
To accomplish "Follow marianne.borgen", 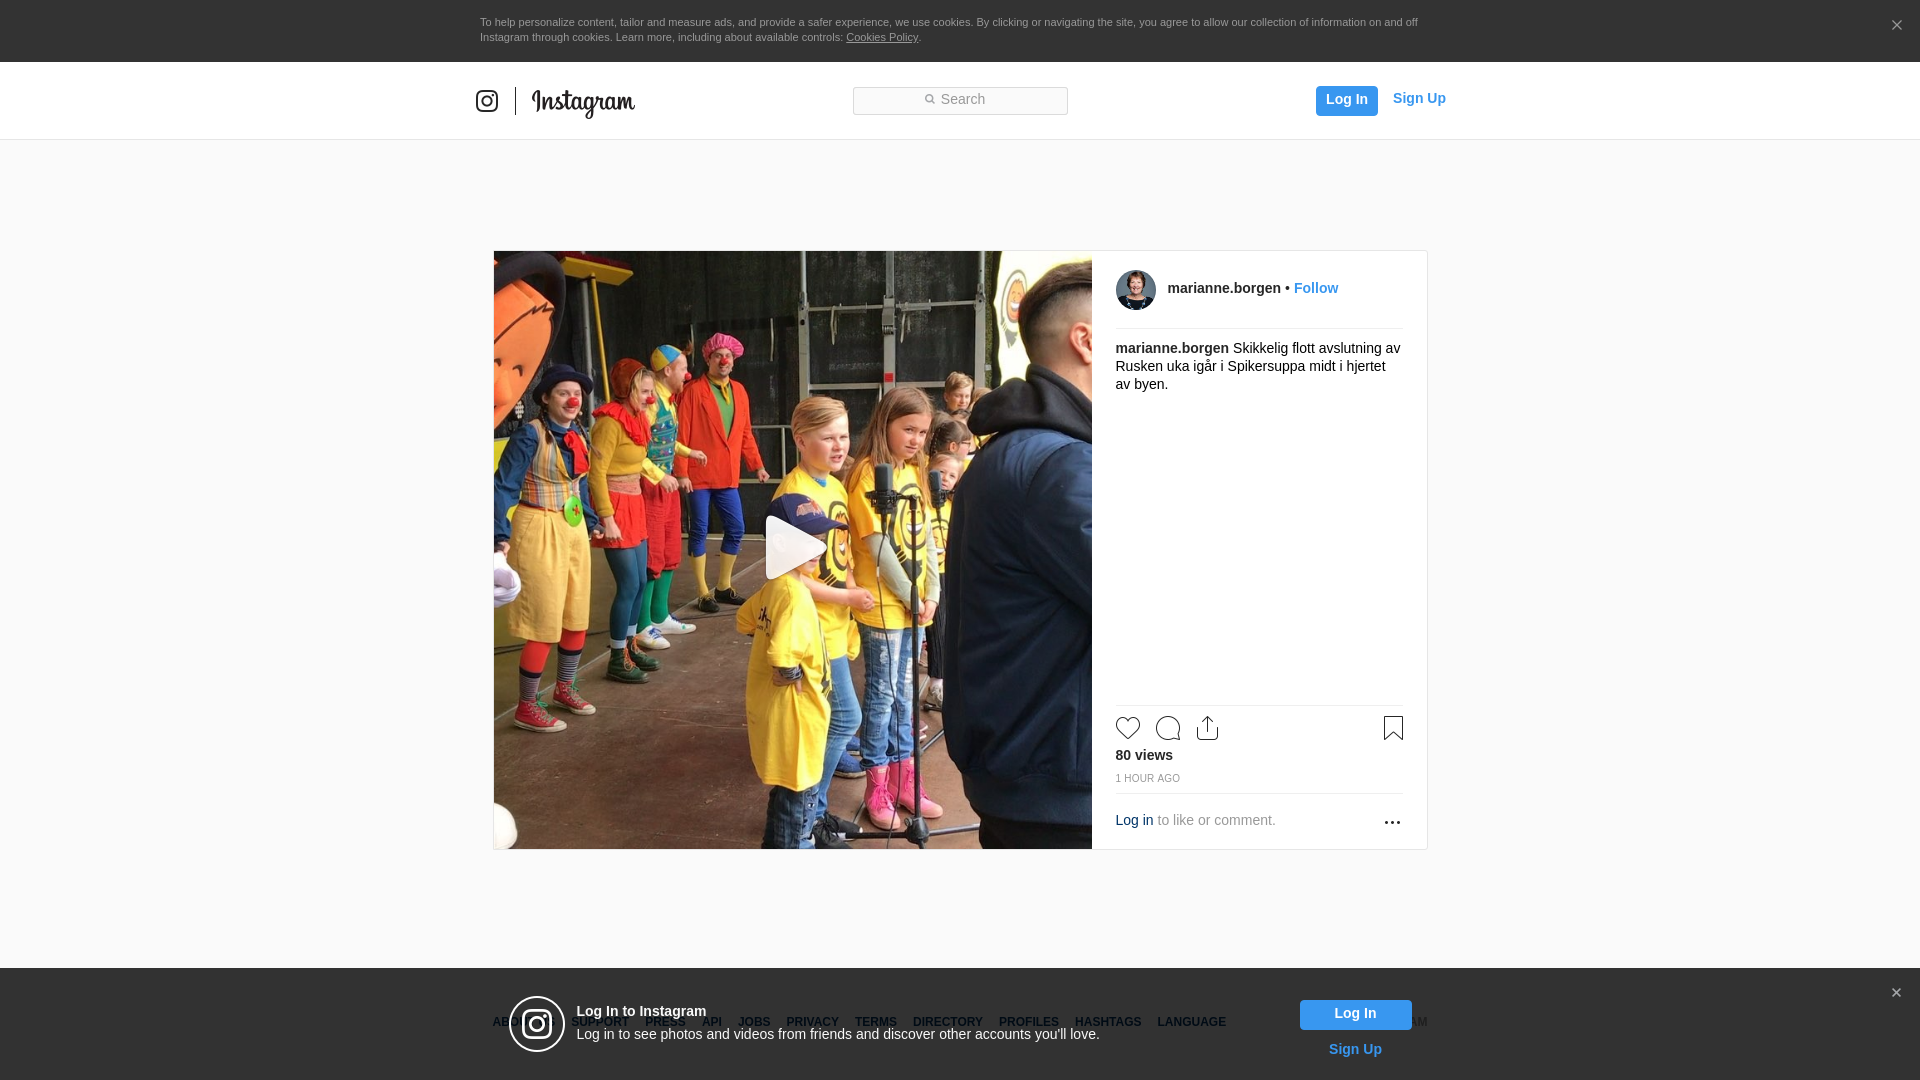I will pos(1316,288).
